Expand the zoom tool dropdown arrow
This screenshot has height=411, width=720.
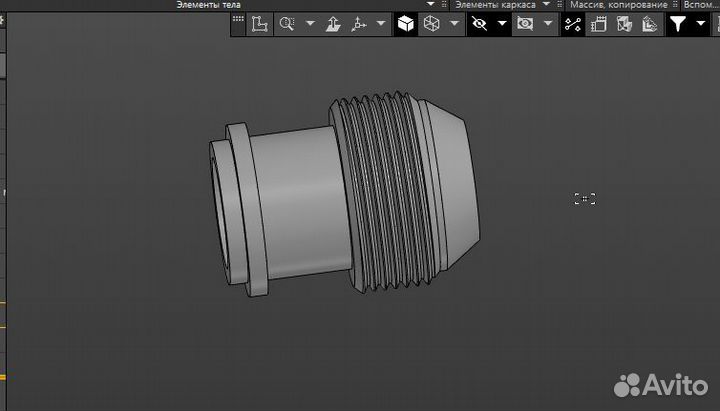[x=310, y=24]
